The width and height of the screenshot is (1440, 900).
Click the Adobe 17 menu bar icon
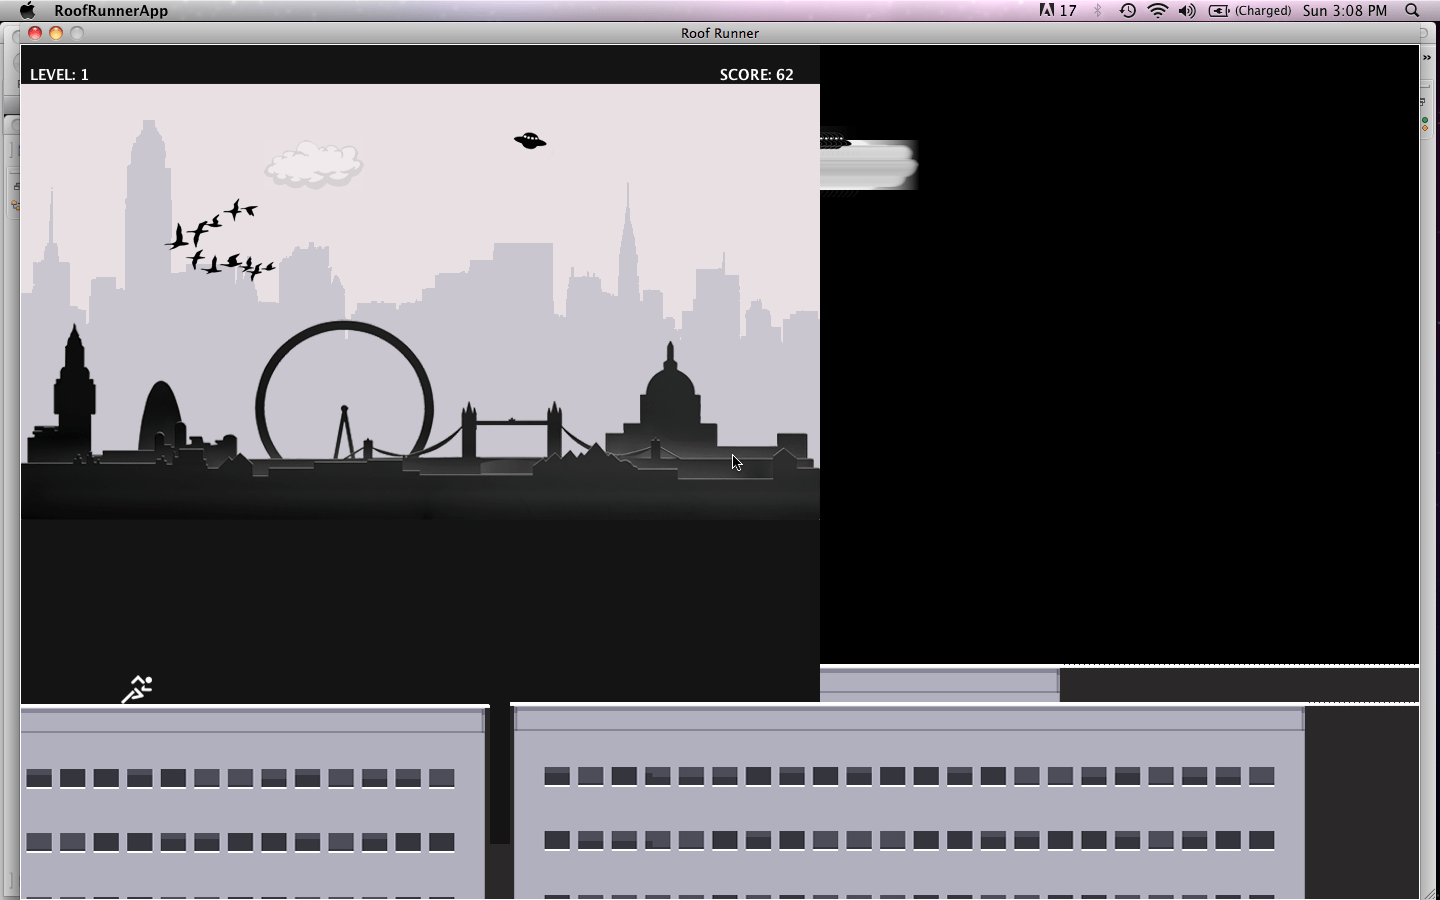[x=1058, y=10]
